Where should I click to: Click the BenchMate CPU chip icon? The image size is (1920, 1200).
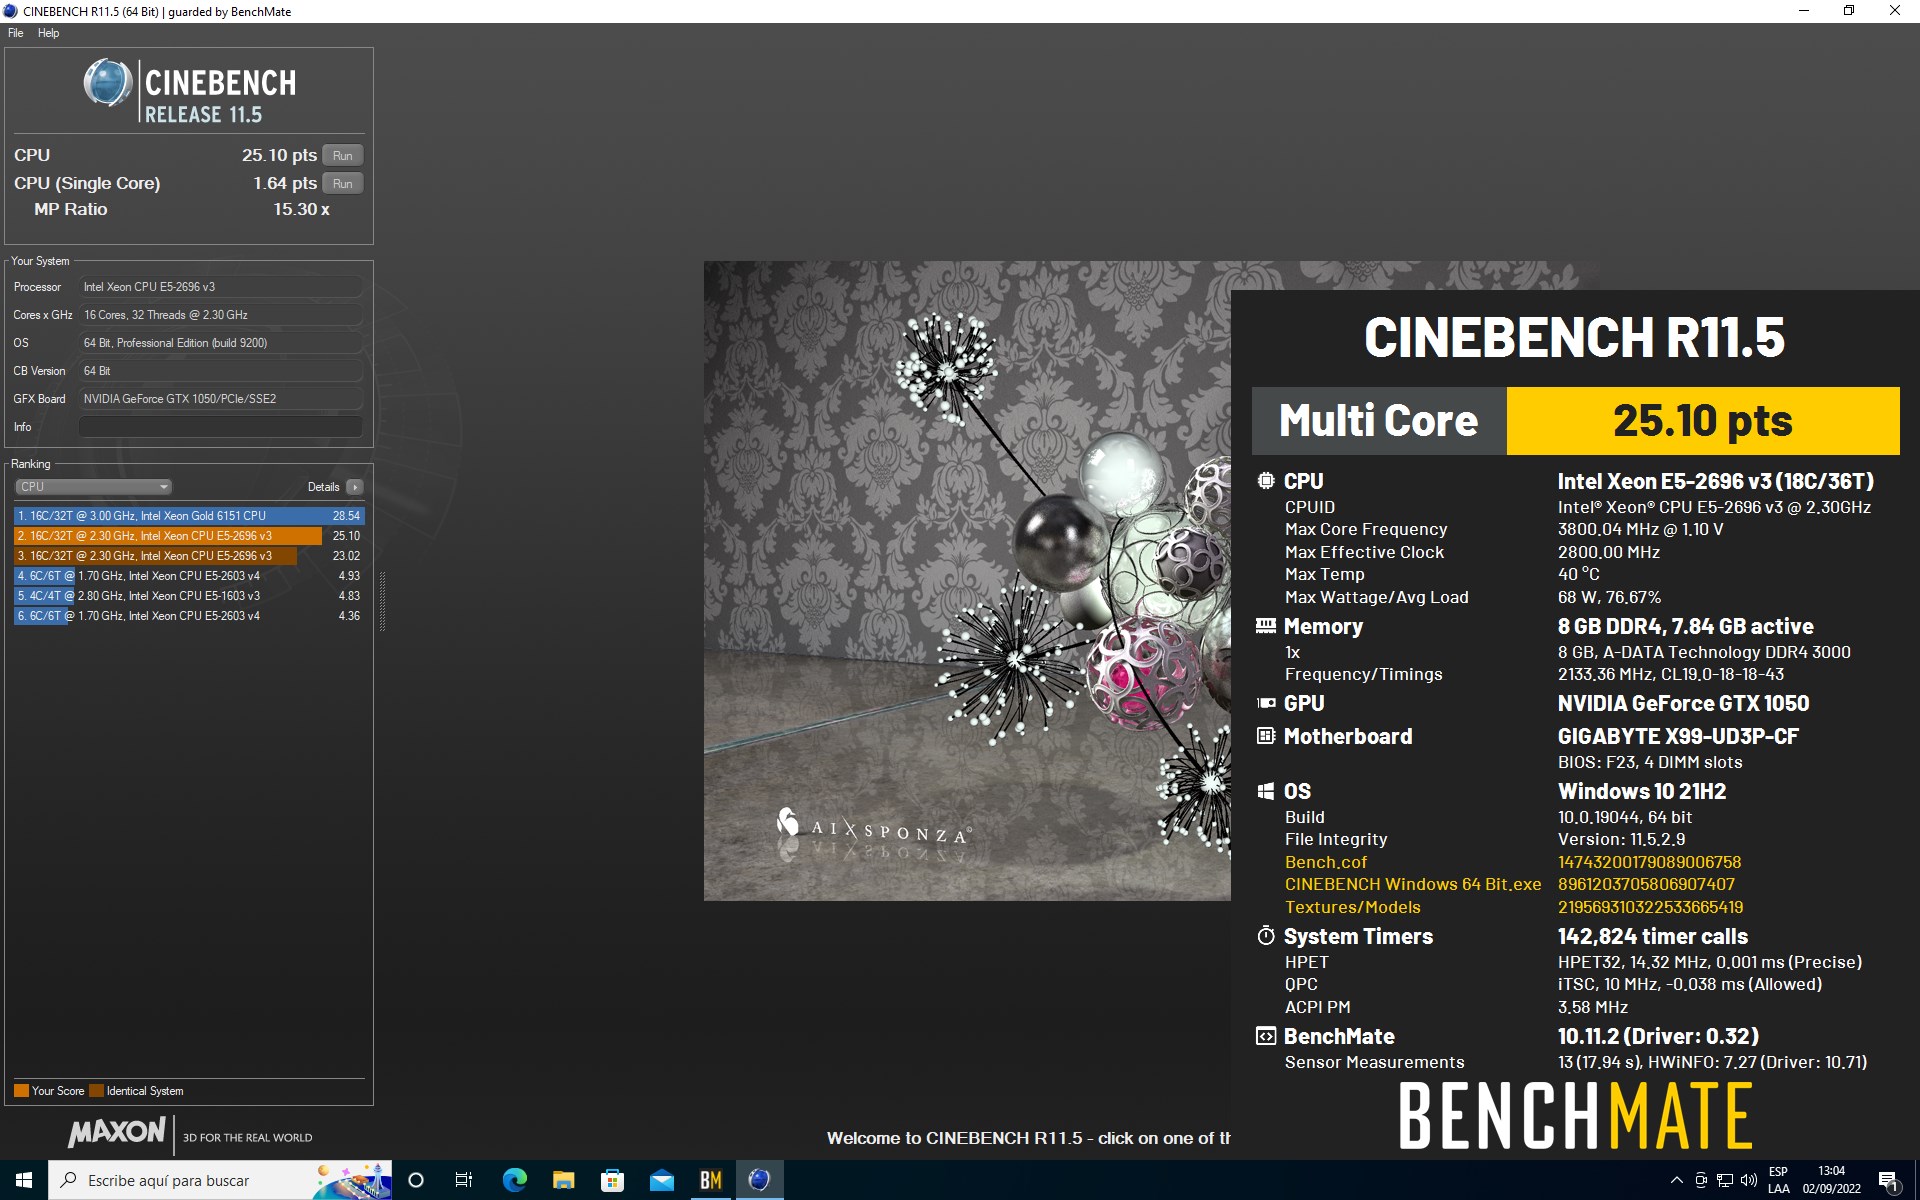click(1266, 481)
